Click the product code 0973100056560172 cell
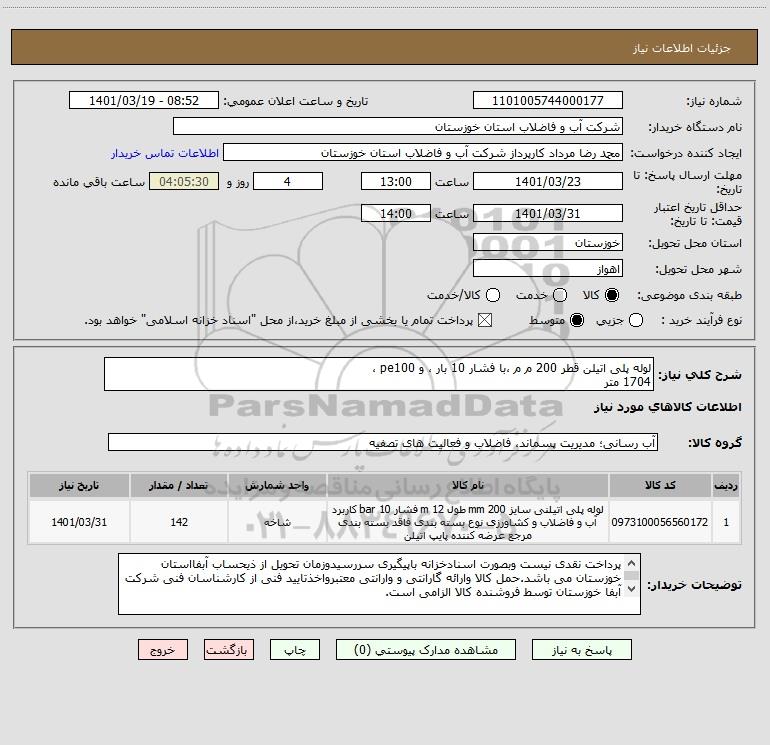Viewport: 770px width, 745px height. coord(660,522)
